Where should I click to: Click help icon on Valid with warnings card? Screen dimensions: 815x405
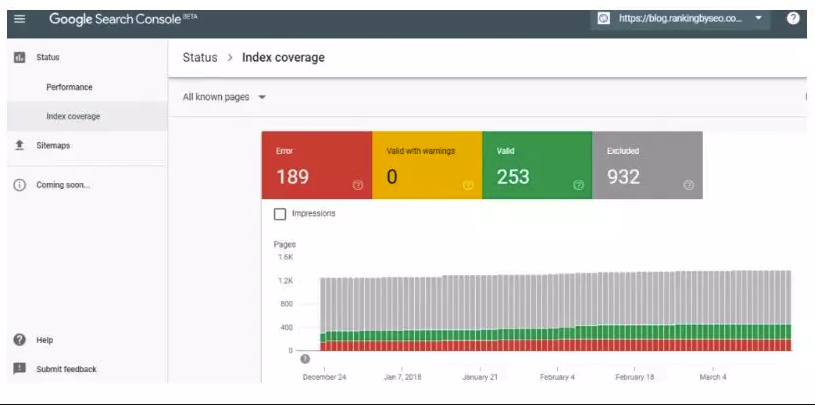point(468,185)
